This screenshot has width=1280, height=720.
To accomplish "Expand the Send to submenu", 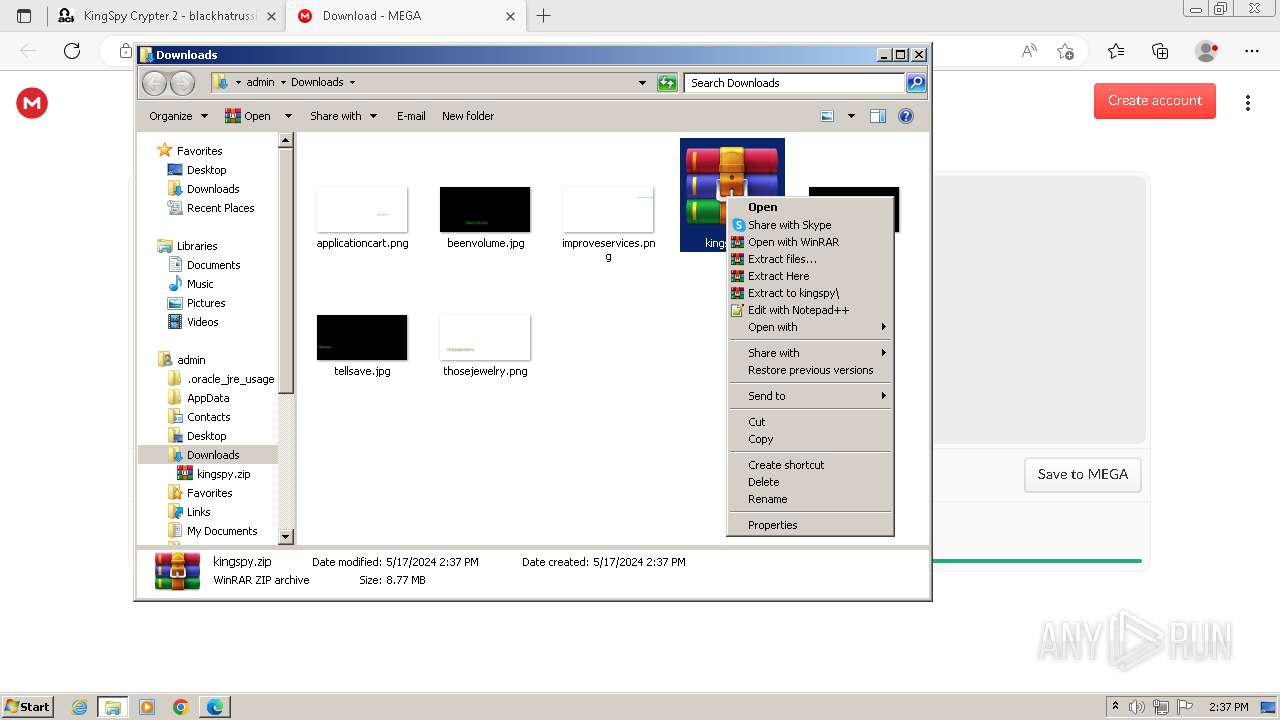I will pyautogui.click(x=810, y=396).
